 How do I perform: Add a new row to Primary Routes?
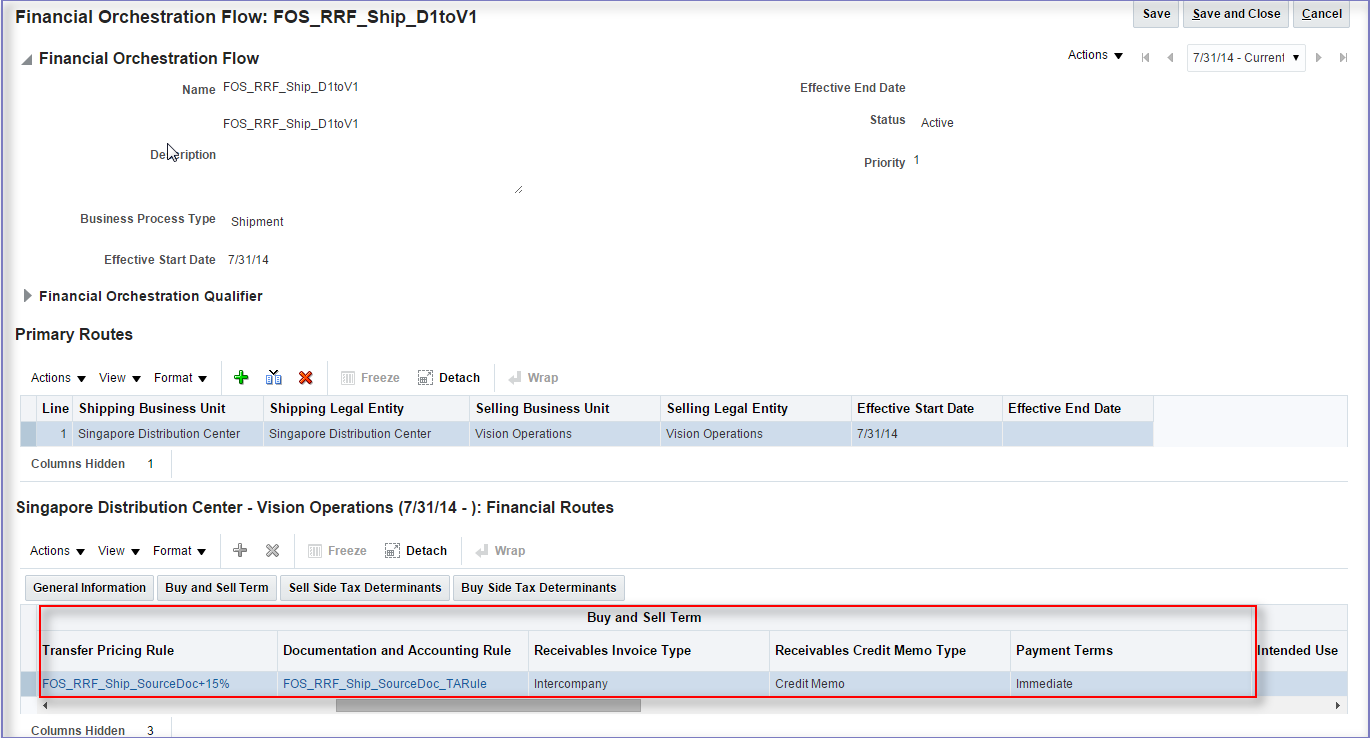pos(241,377)
